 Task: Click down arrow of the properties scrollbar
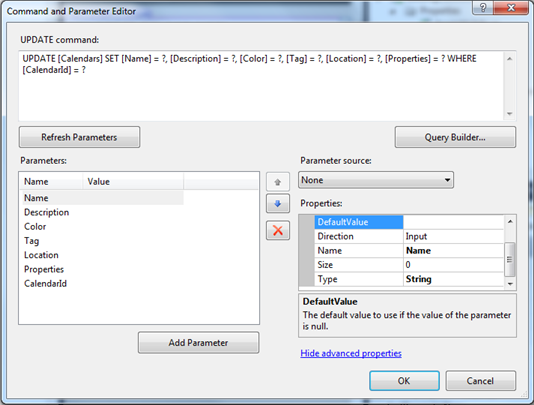pos(510,284)
